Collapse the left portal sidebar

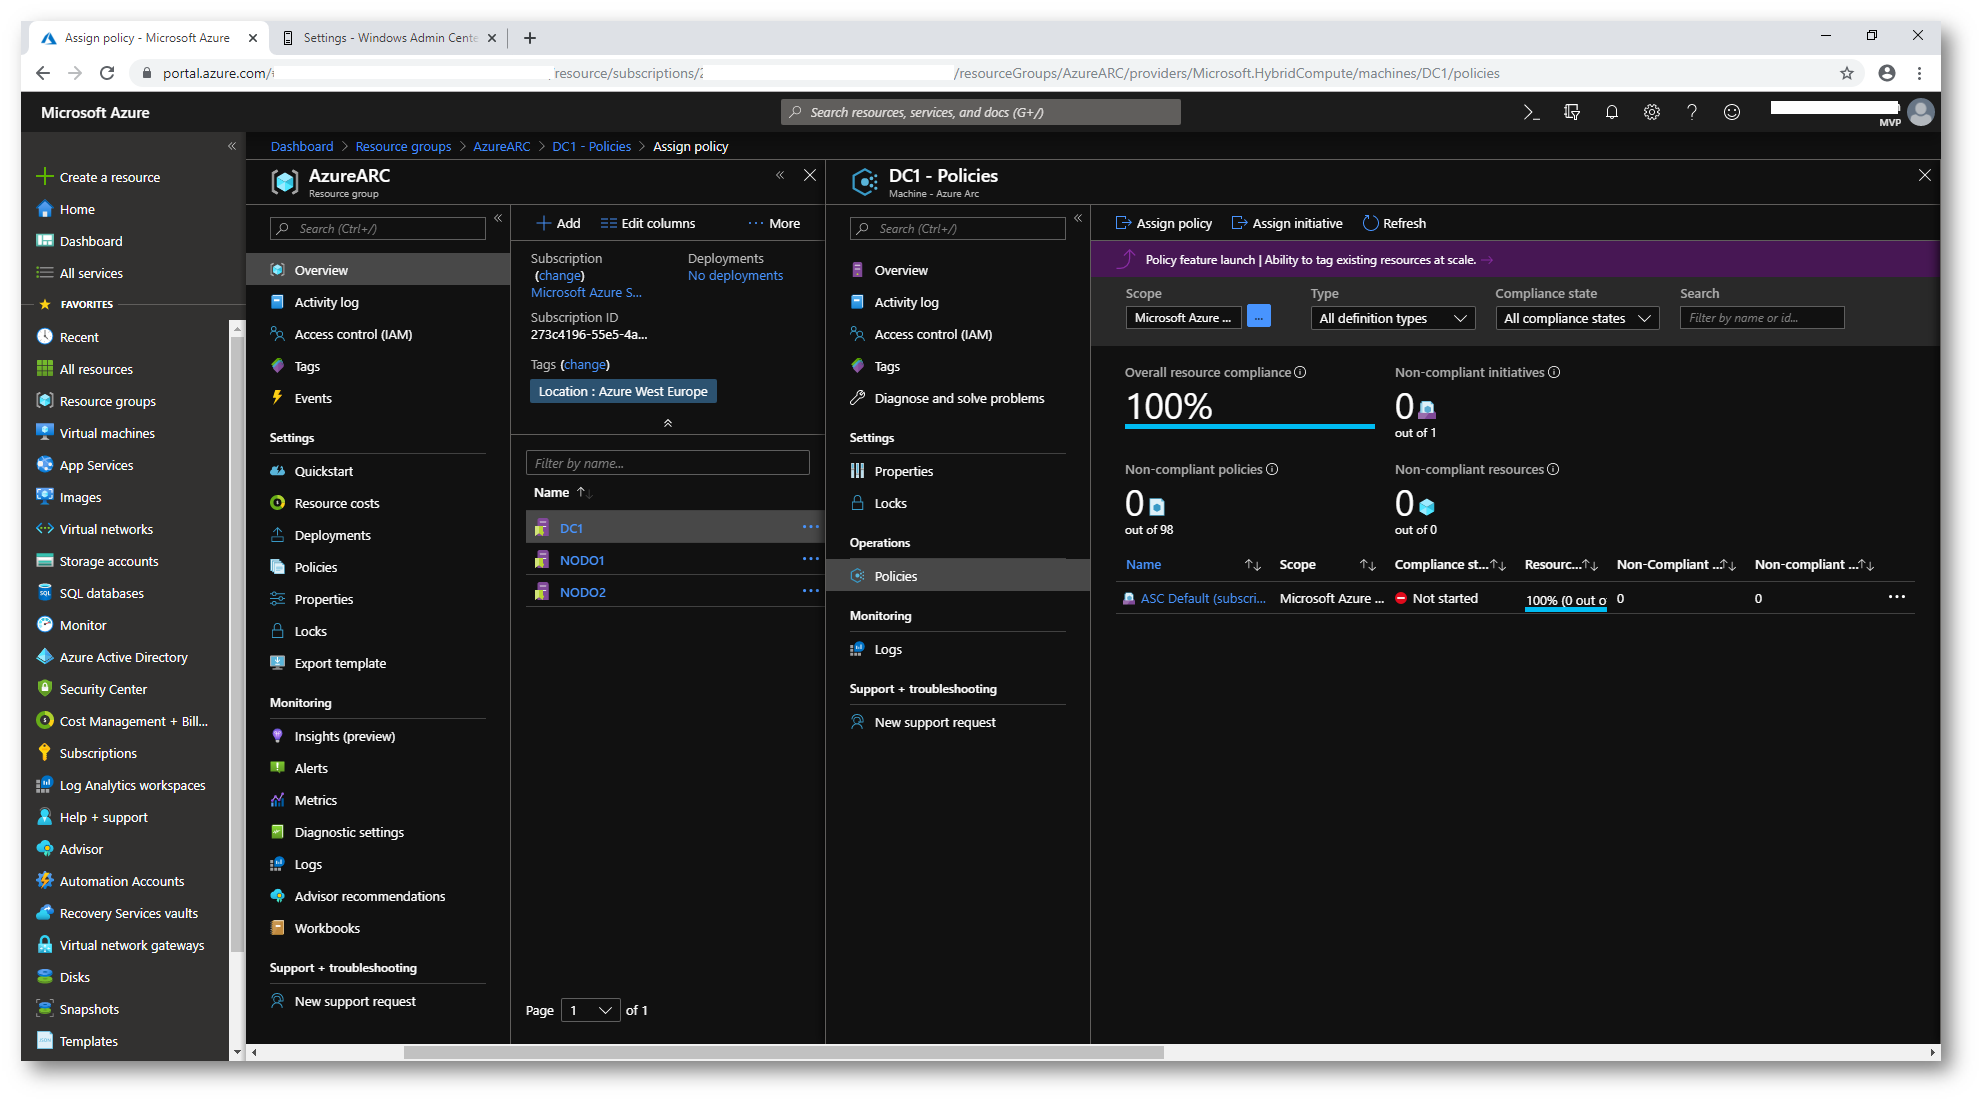coord(231,146)
